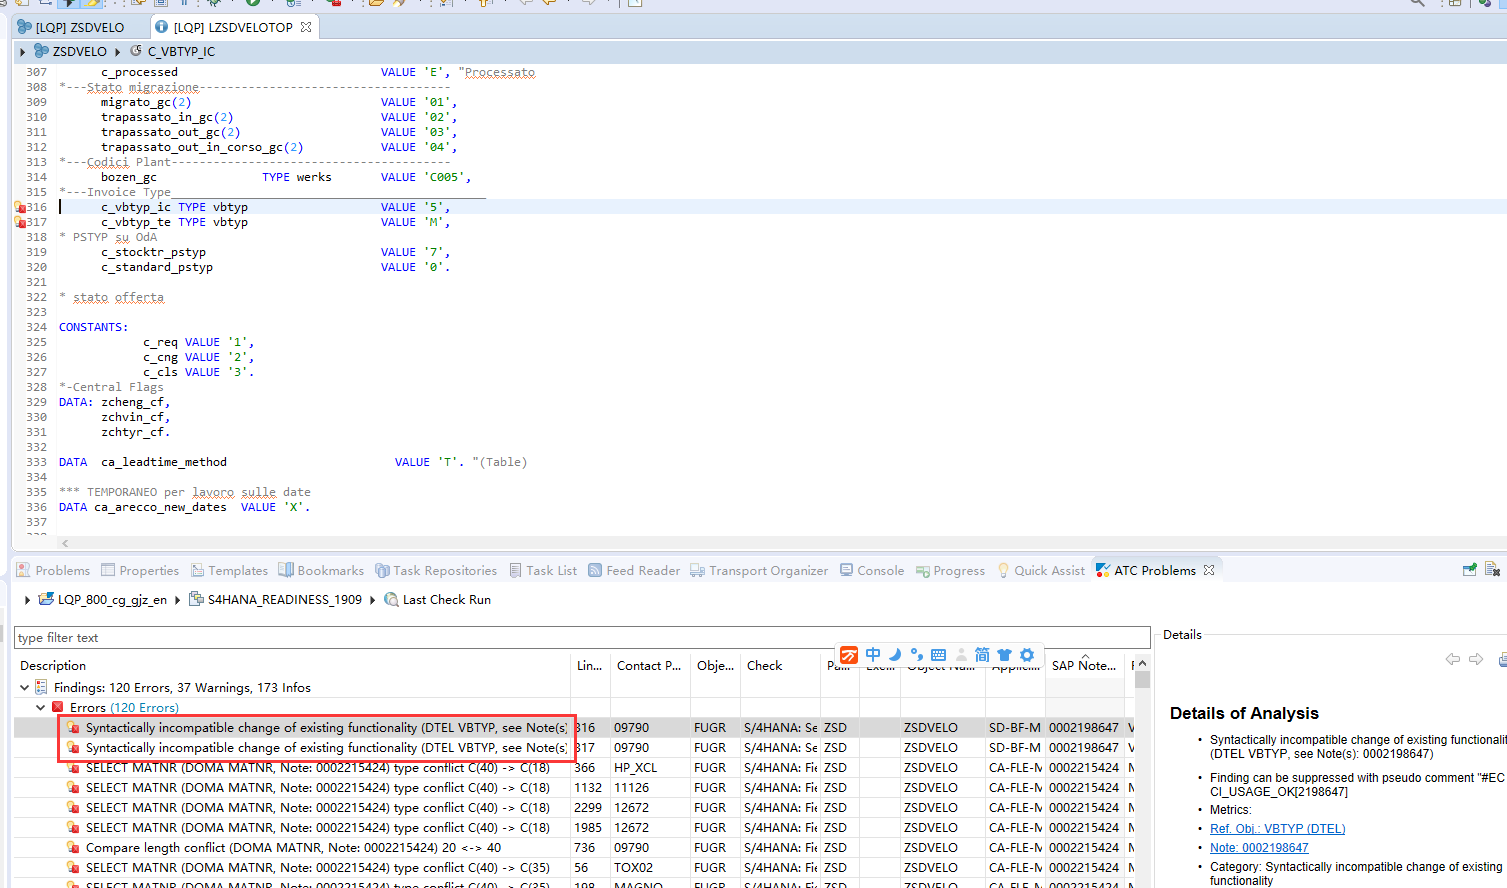Open the Sogou skin (t-shirt) selector
The width and height of the screenshot is (1507, 888).
tap(1004, 655)
